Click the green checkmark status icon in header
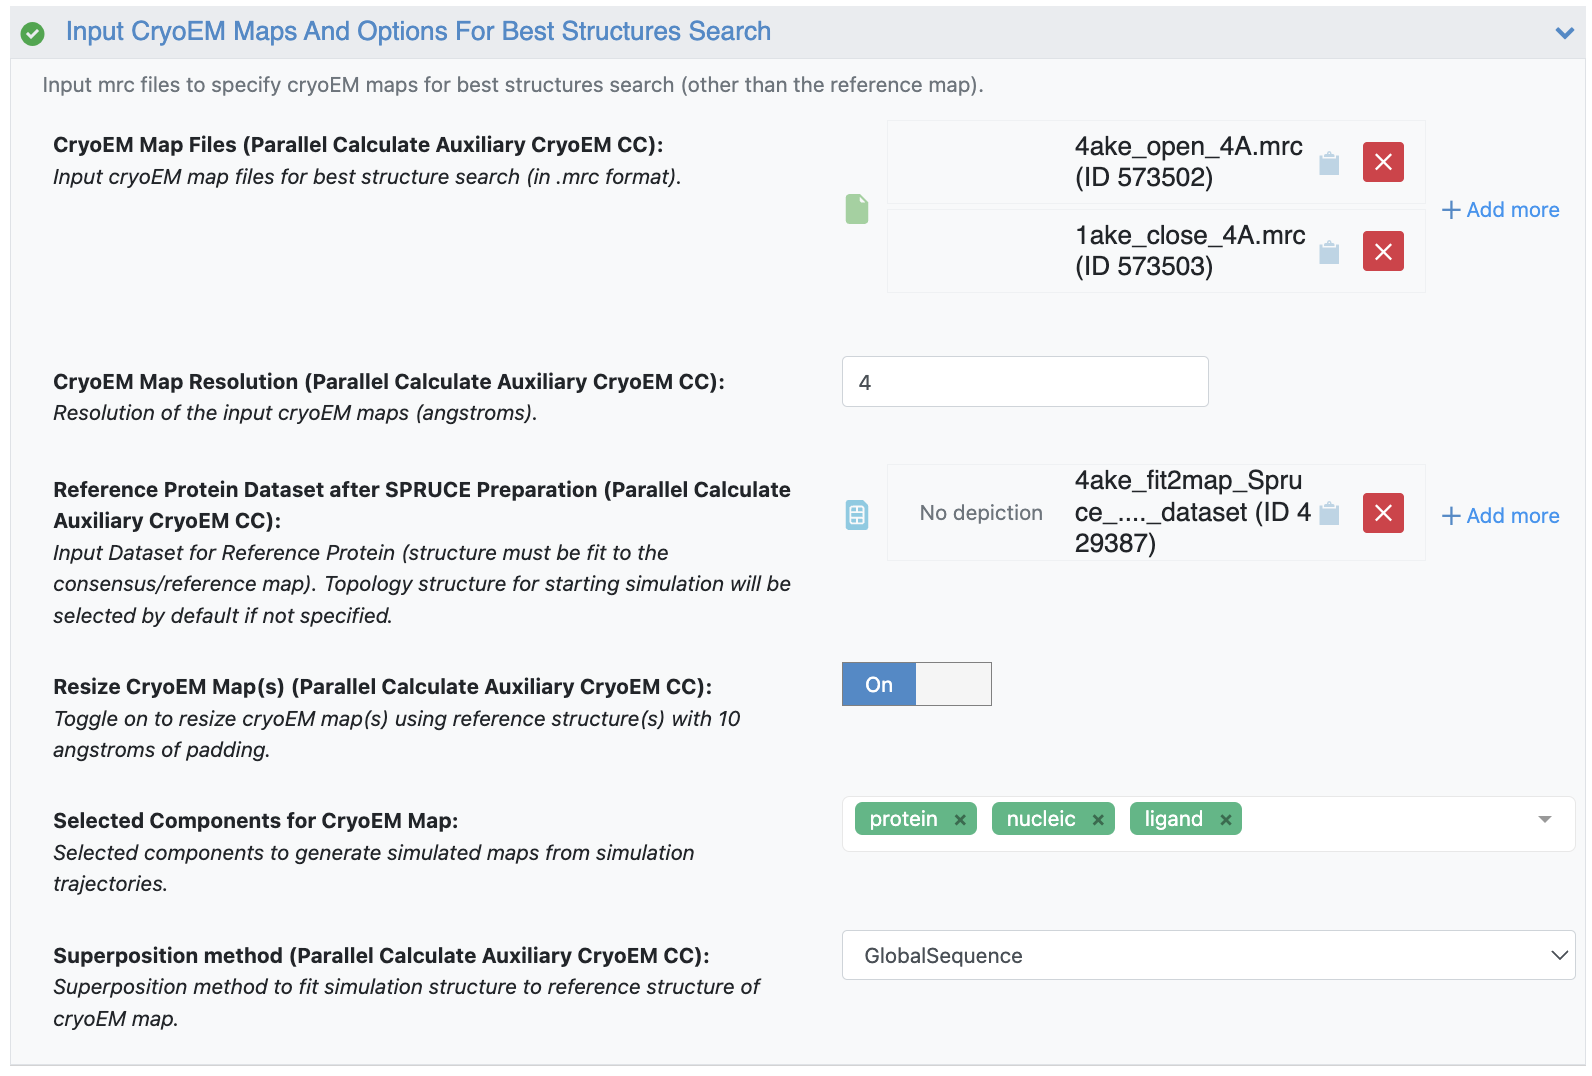1592x1076 pixels. 33,33
